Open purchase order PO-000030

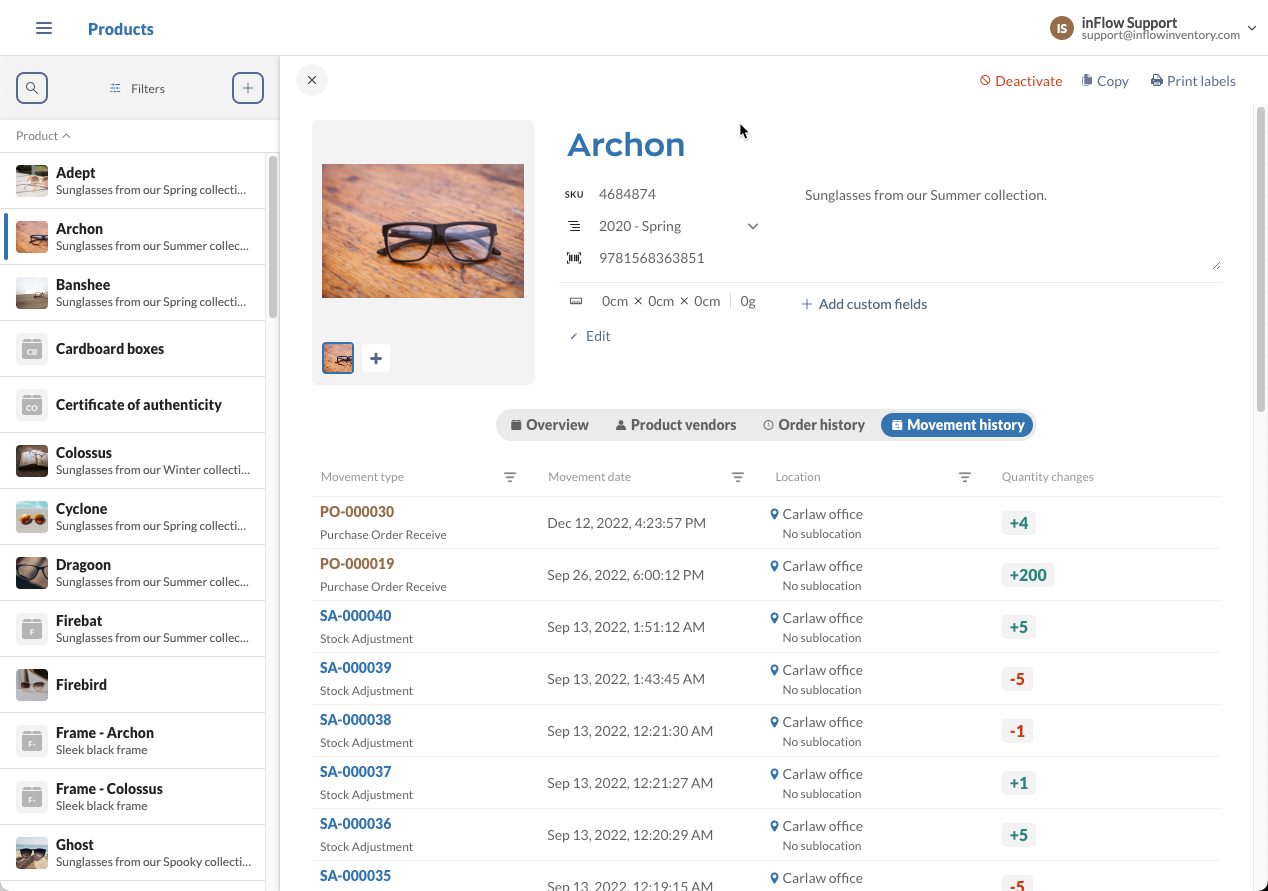pos(356,511)
